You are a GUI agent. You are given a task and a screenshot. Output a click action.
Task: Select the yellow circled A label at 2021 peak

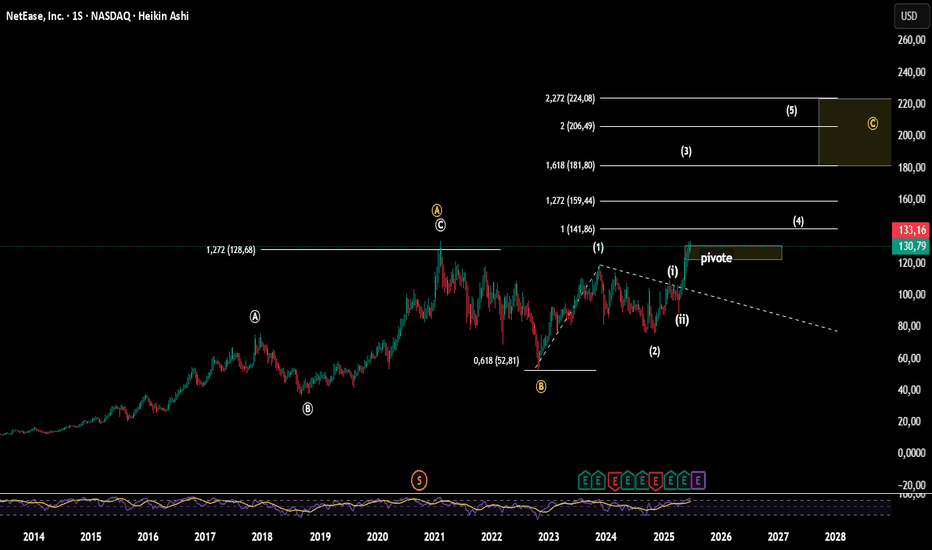click(437, 210)
